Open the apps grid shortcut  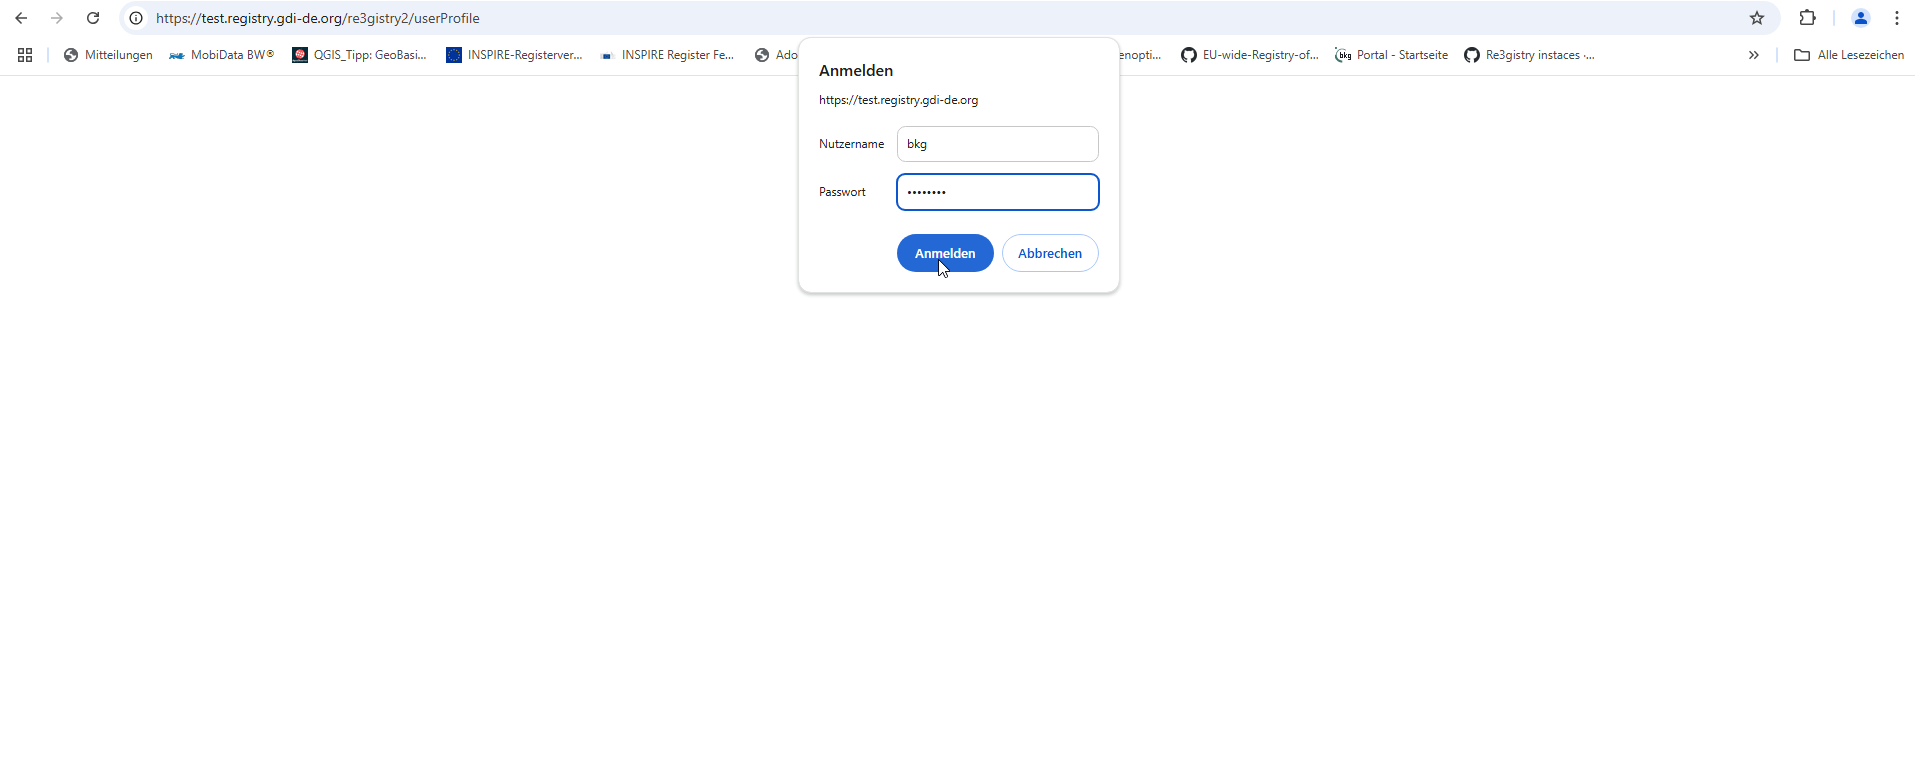(25, 55)
